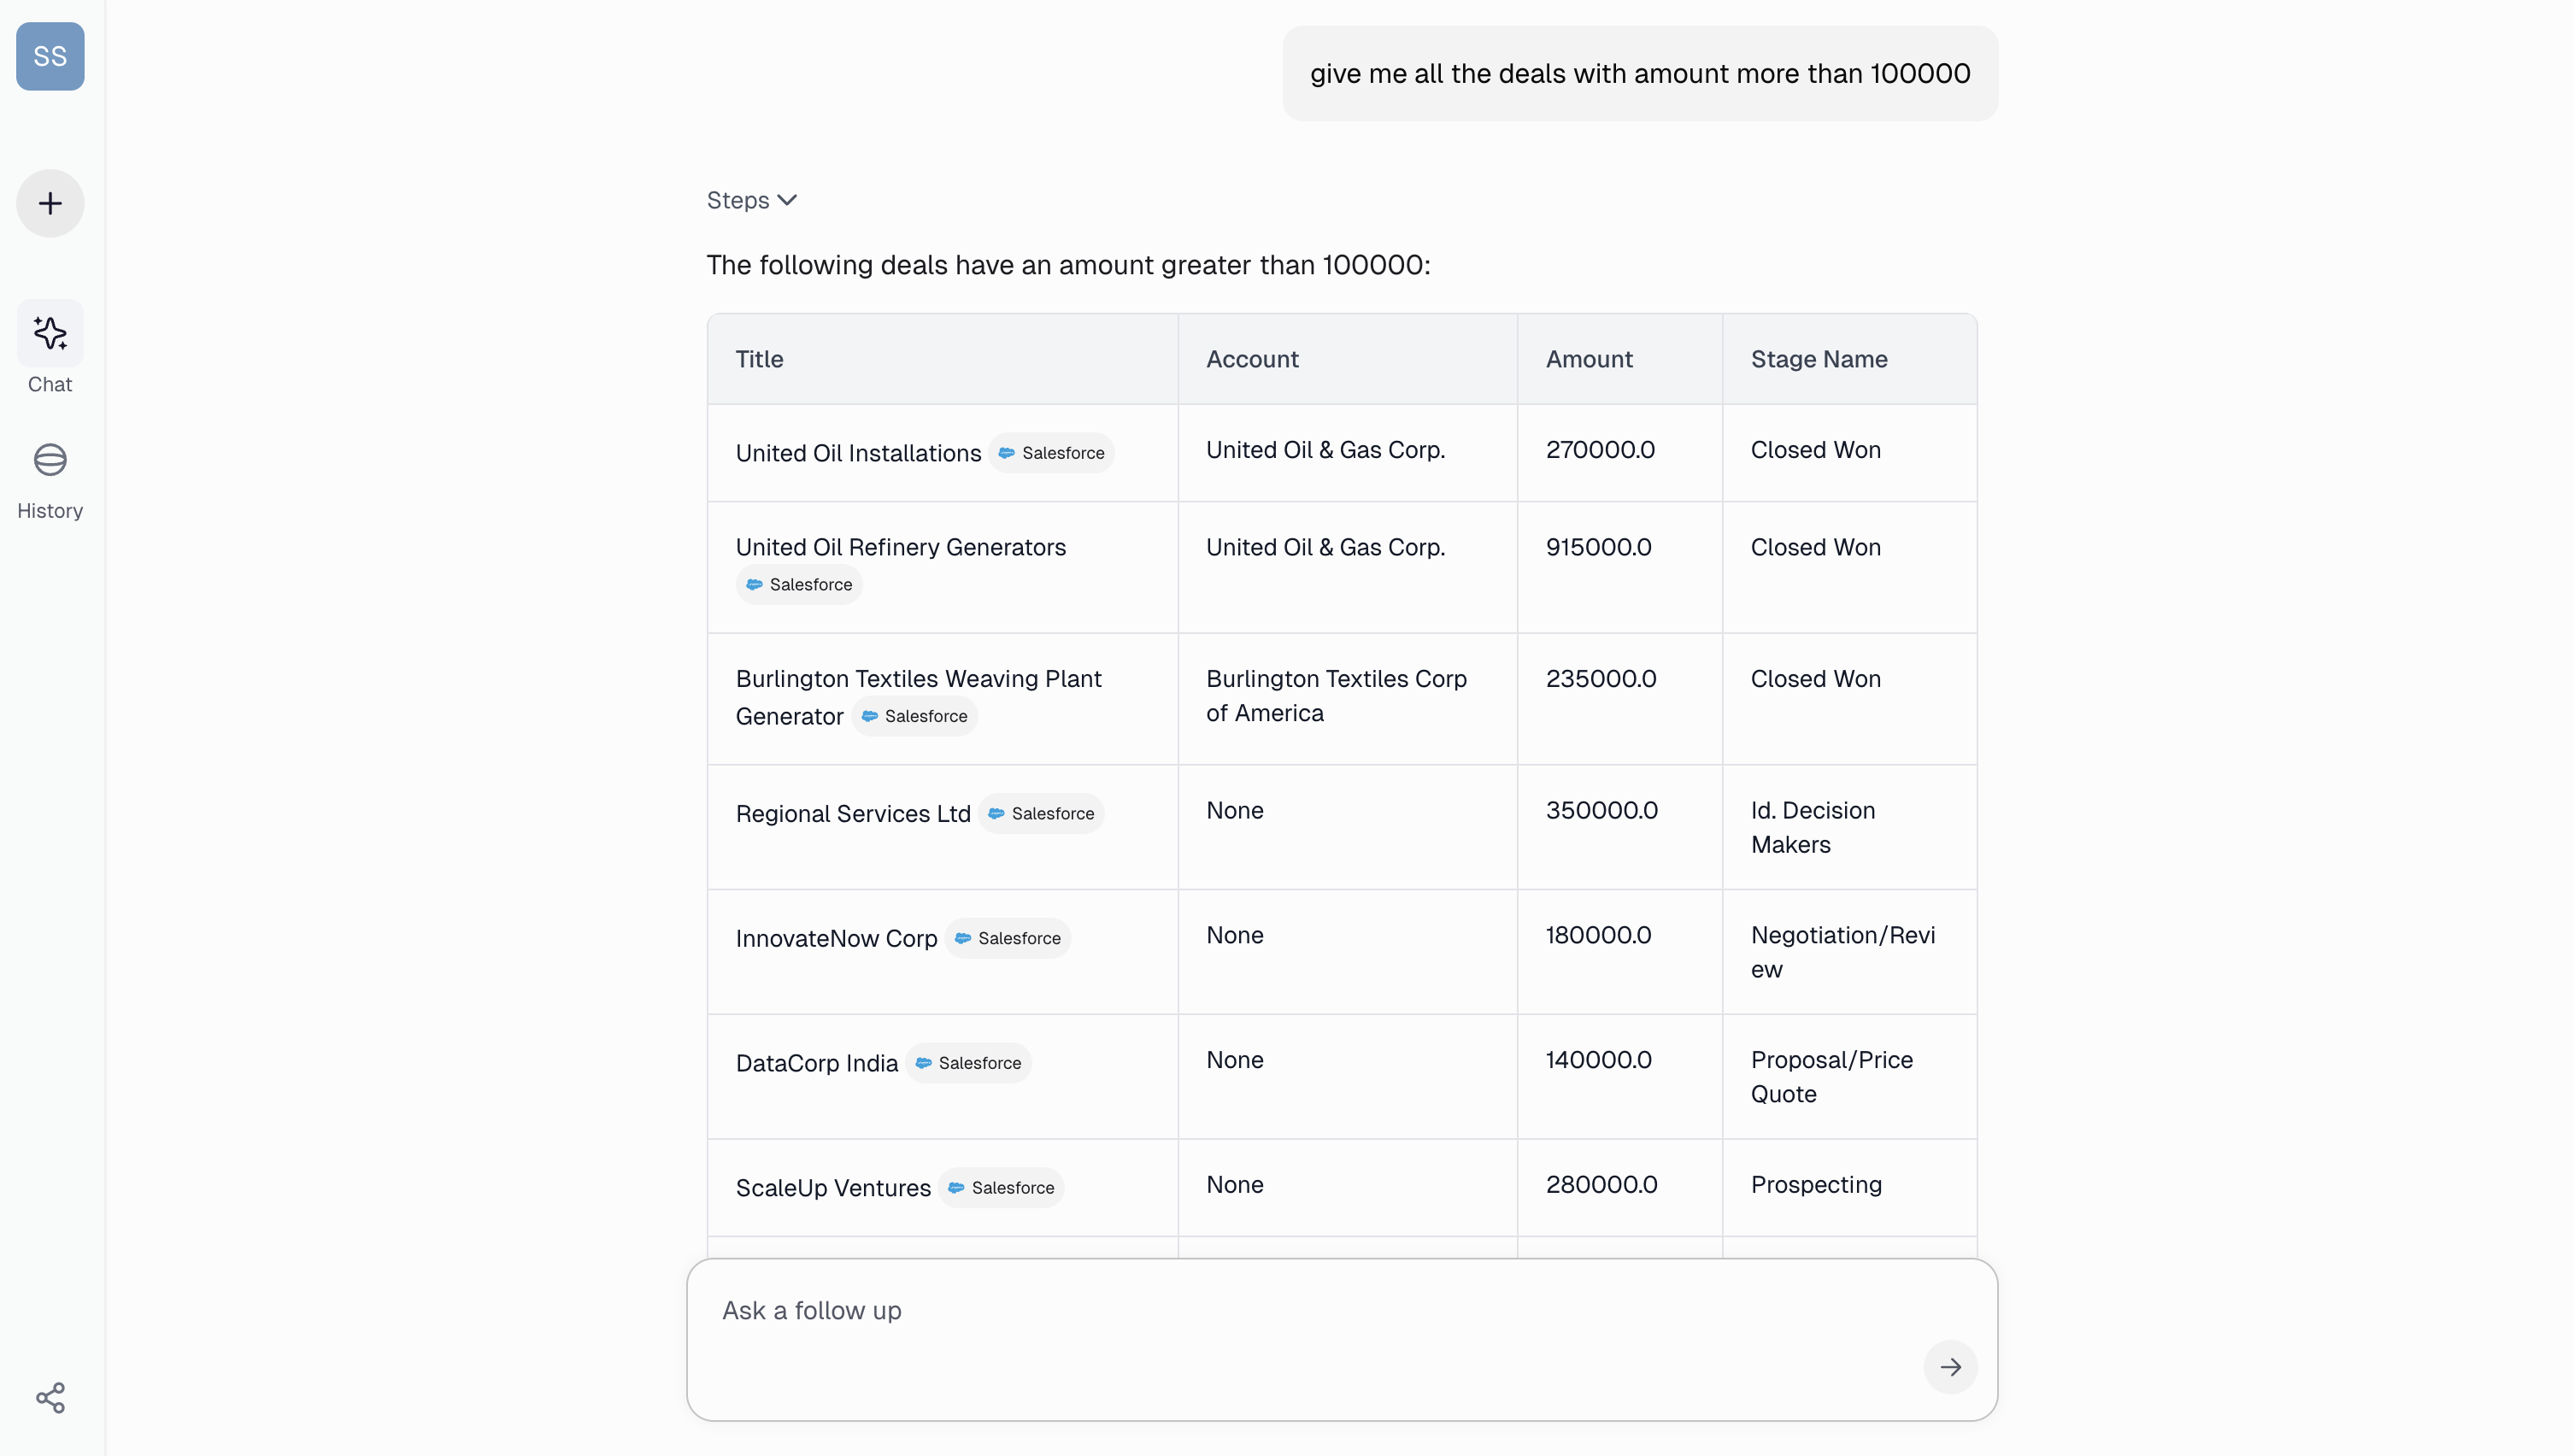
Task: Focus the Ask a follow up field
Action: [x=1300, y=1311]
